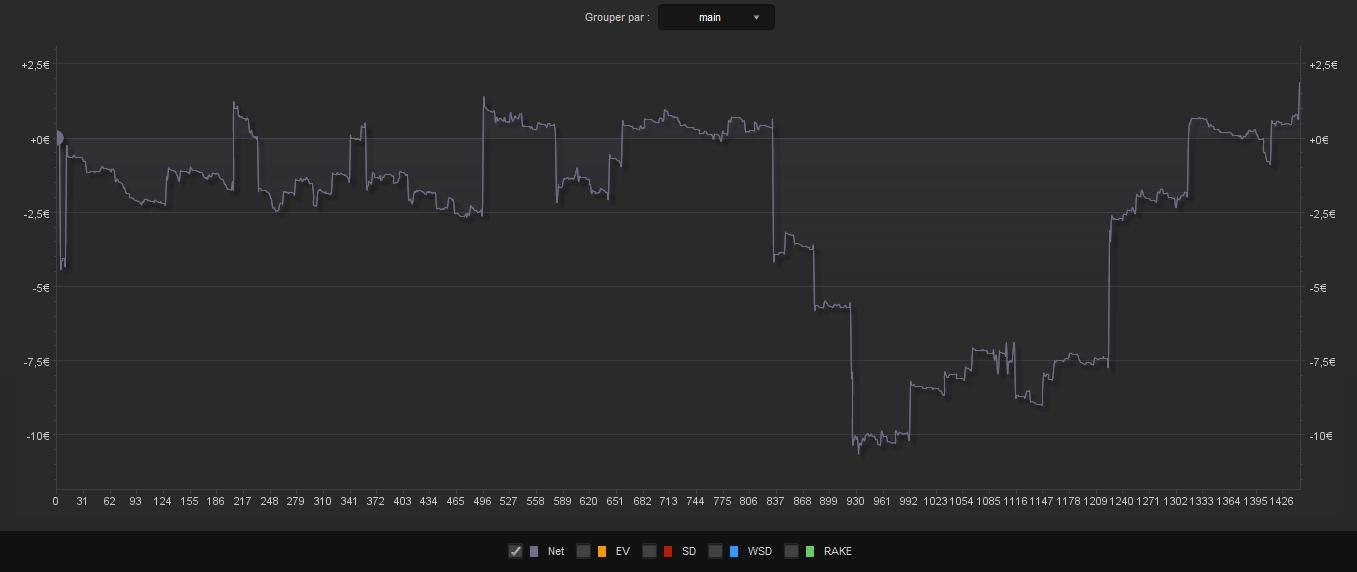Click the dropdown arrow beside 'main'

[756, 17]
